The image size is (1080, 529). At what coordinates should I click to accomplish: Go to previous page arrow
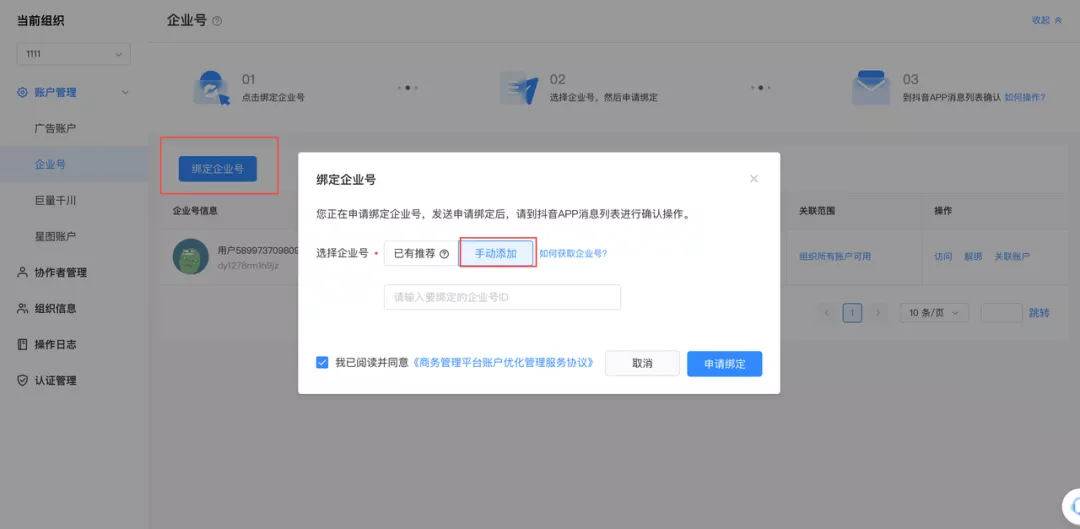coord(827,313)
